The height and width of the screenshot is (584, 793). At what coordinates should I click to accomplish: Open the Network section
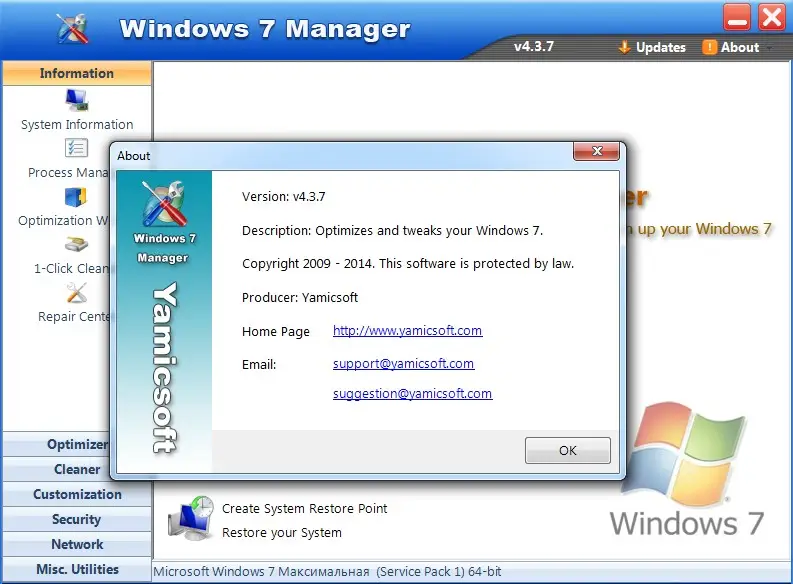coord(77,544)
